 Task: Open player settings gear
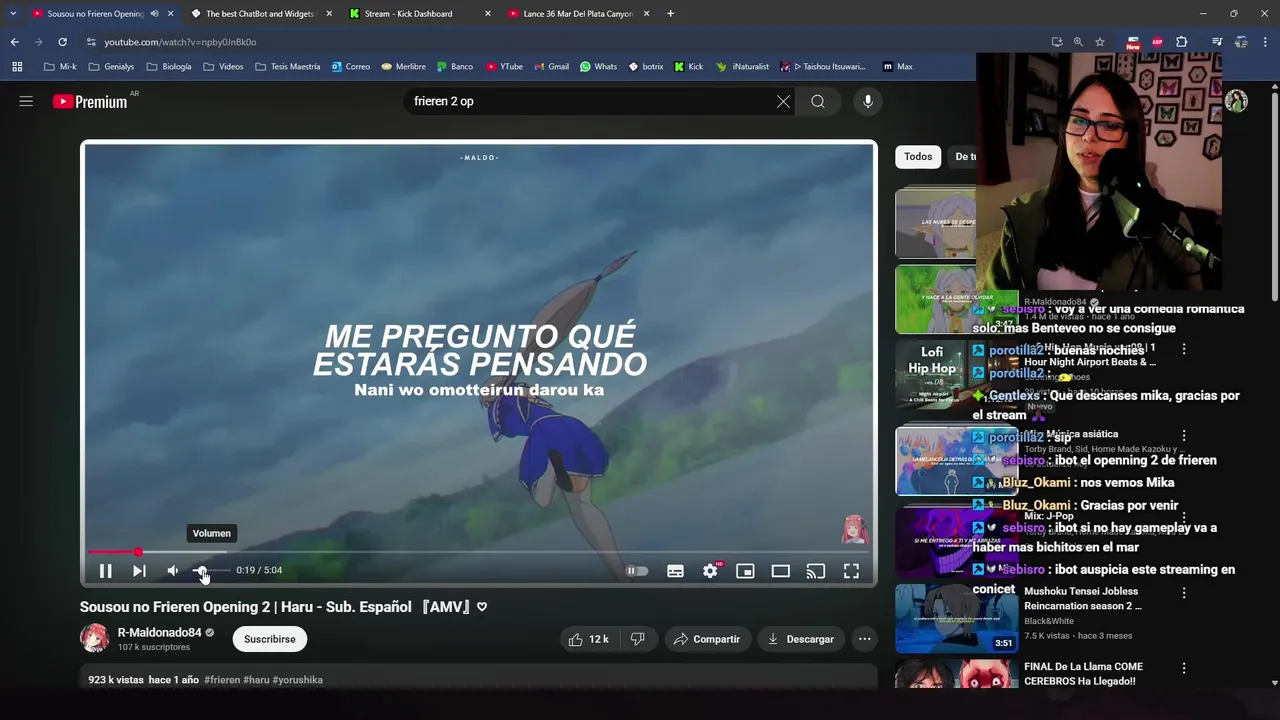[x=710, y=571]
